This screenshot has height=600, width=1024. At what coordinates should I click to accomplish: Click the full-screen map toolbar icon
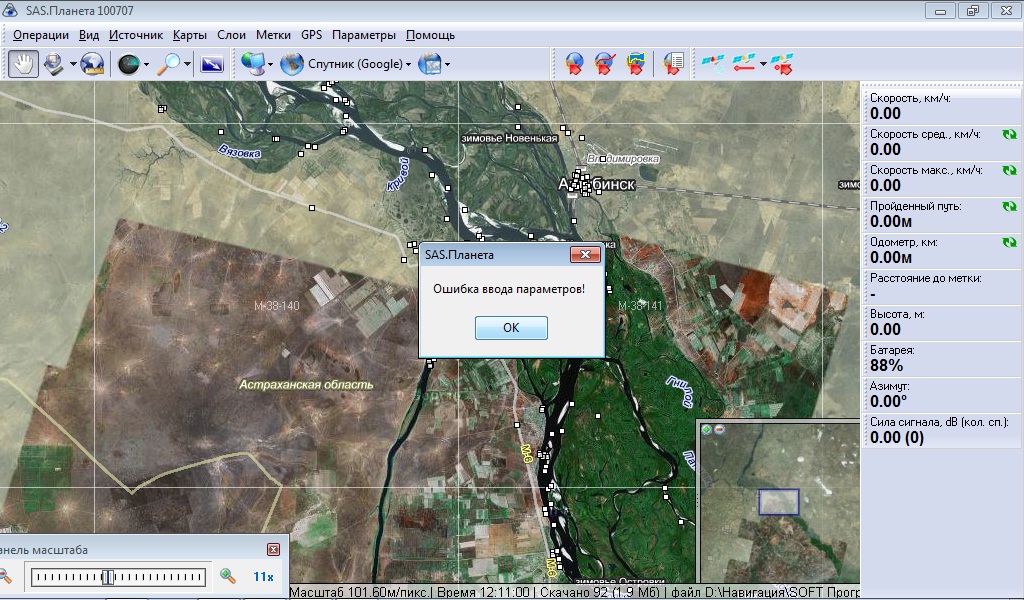211,64
